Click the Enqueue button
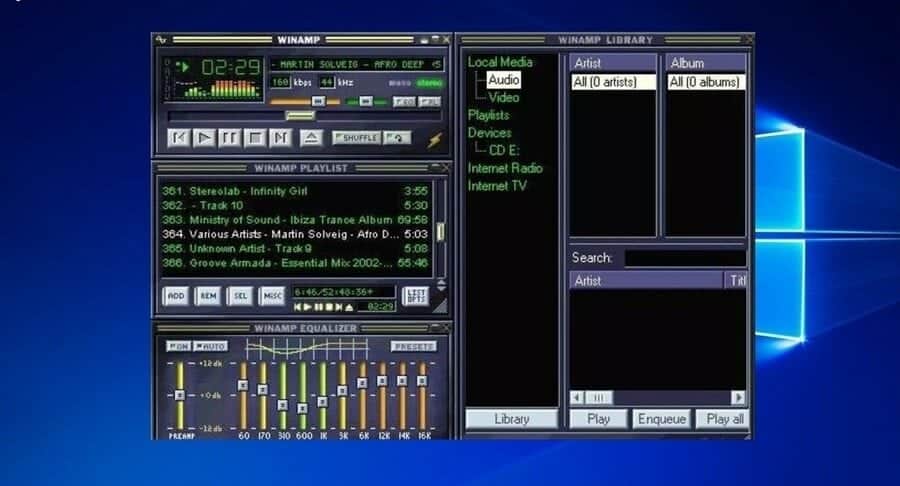 point(661,419)
